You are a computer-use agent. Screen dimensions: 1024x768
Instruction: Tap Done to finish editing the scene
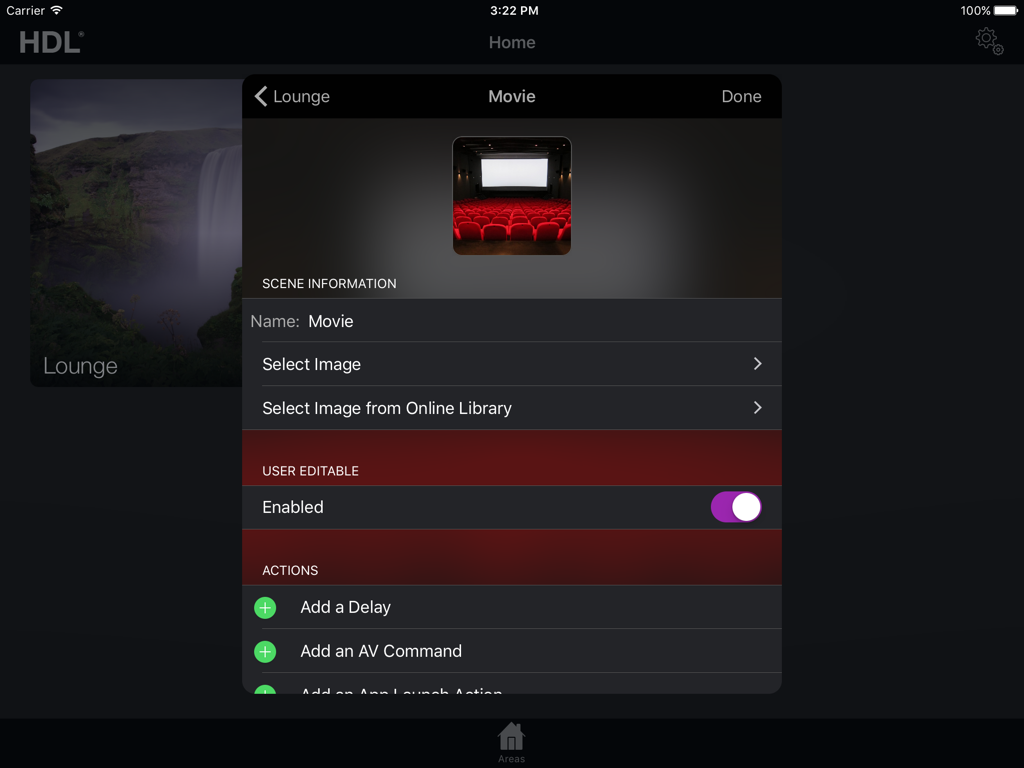741,96
